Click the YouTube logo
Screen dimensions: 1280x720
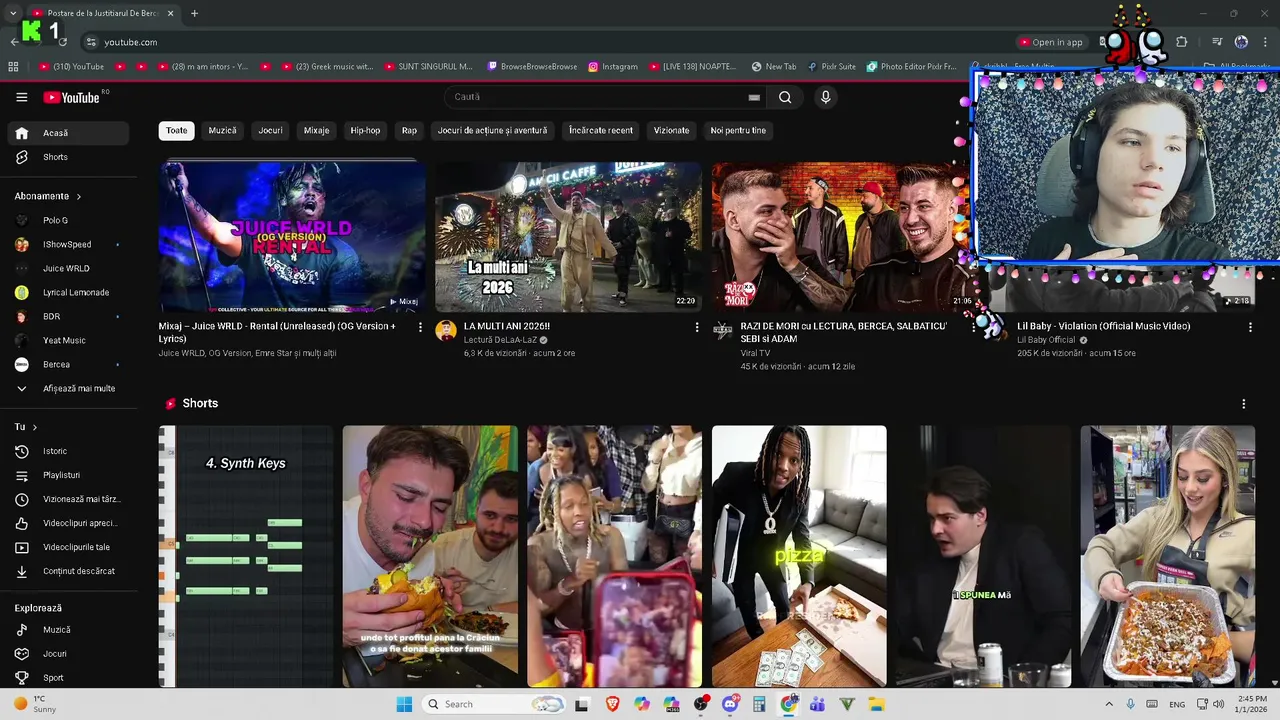click(72, 97)
